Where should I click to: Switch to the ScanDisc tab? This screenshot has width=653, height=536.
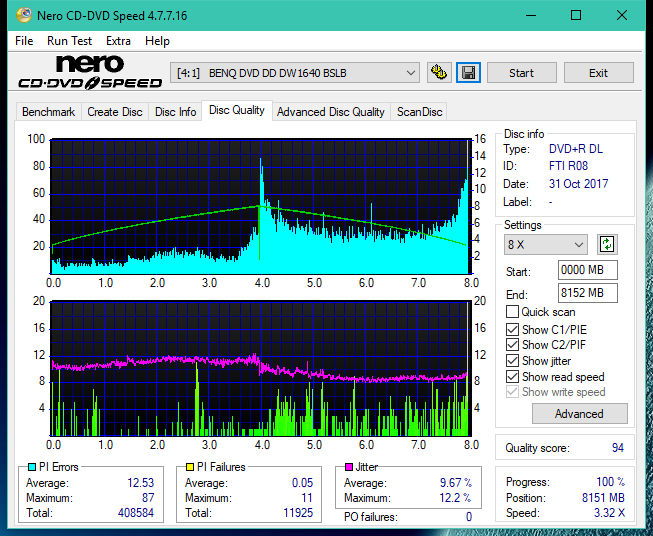pyautogui.click(x=419, y=112)
